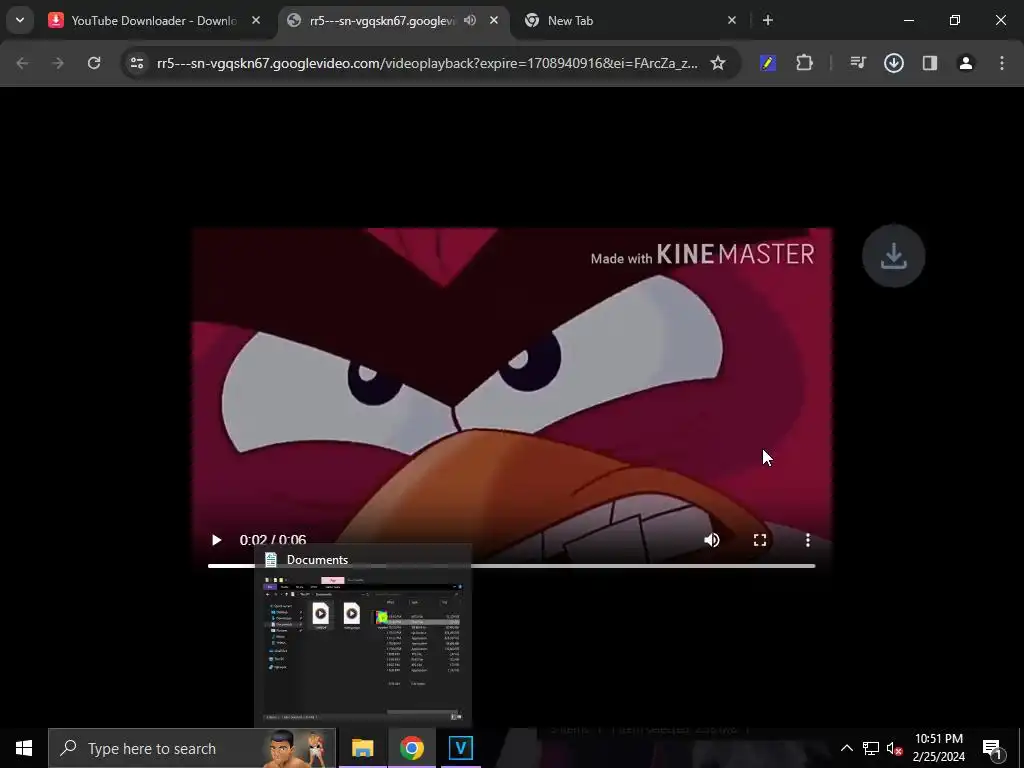1024x768 pixels.
Task: Open Google Chrome from taskbar
Action: (411, 748)
